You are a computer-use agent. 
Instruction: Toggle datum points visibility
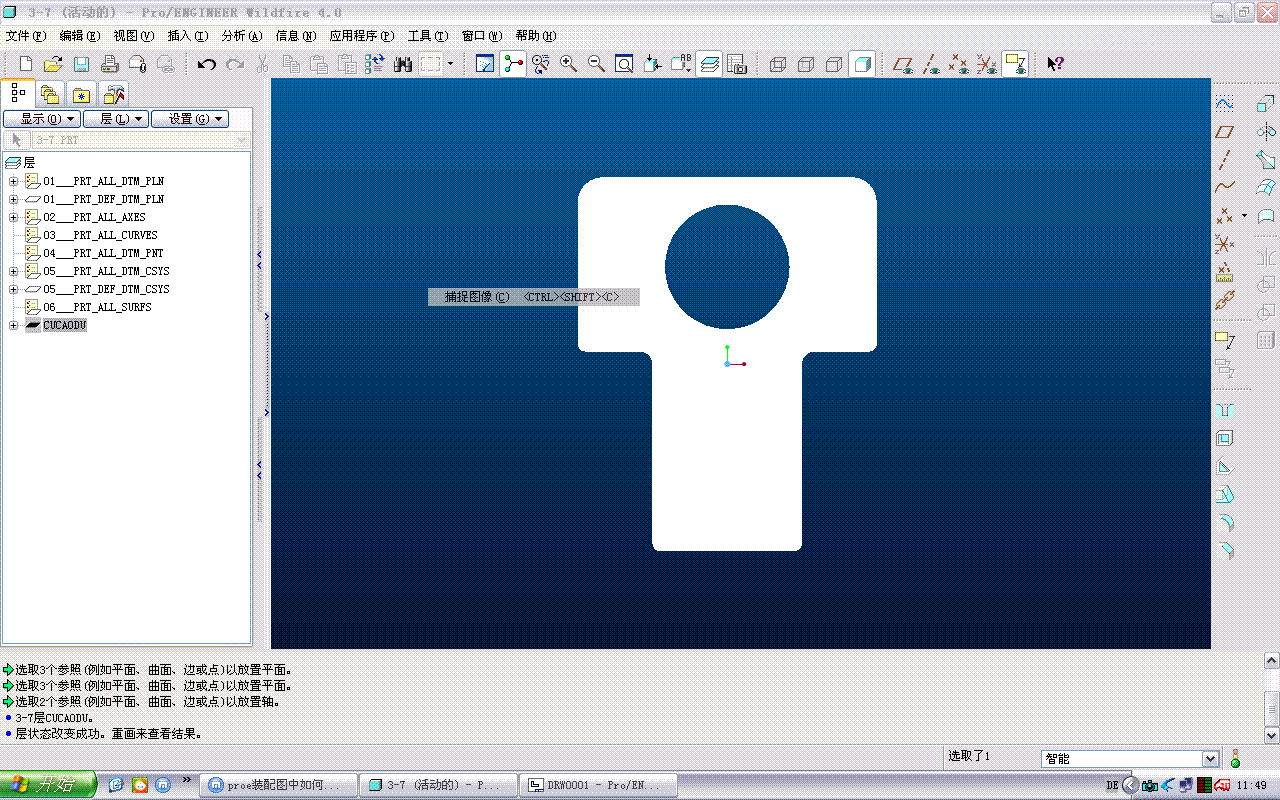coord(959,64)
